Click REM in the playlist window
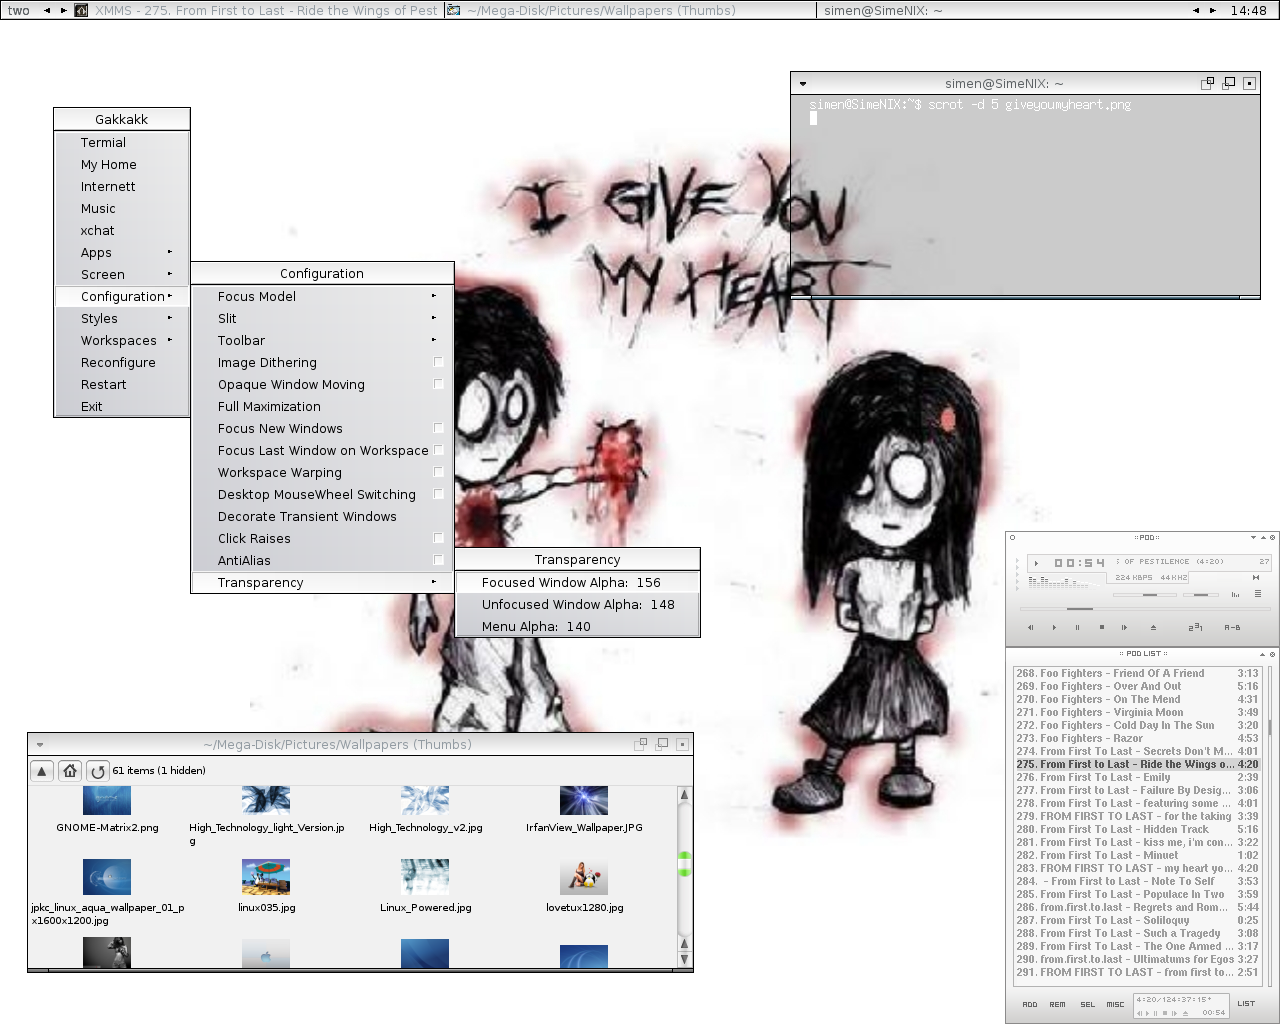This screenshot has width=1280, height=1024. click(1057, 1004)
